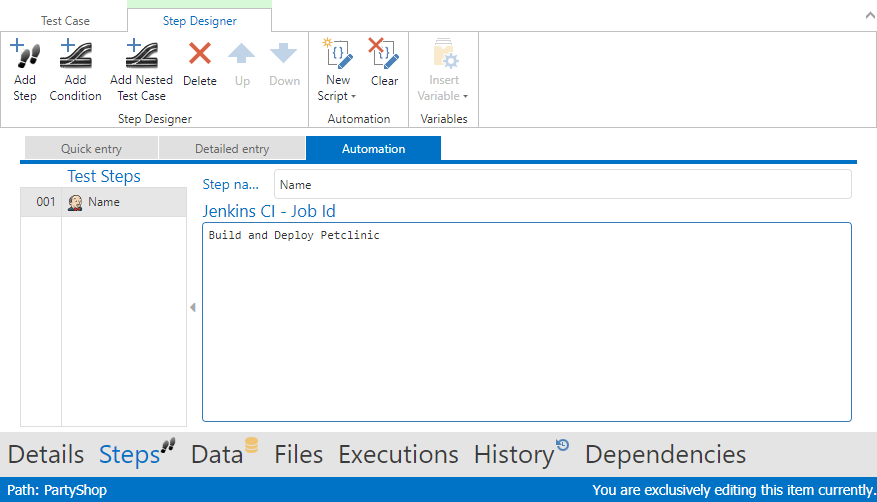Switch to the Test Case ribbon tab

pyautogui.click(x=65, y=20)
